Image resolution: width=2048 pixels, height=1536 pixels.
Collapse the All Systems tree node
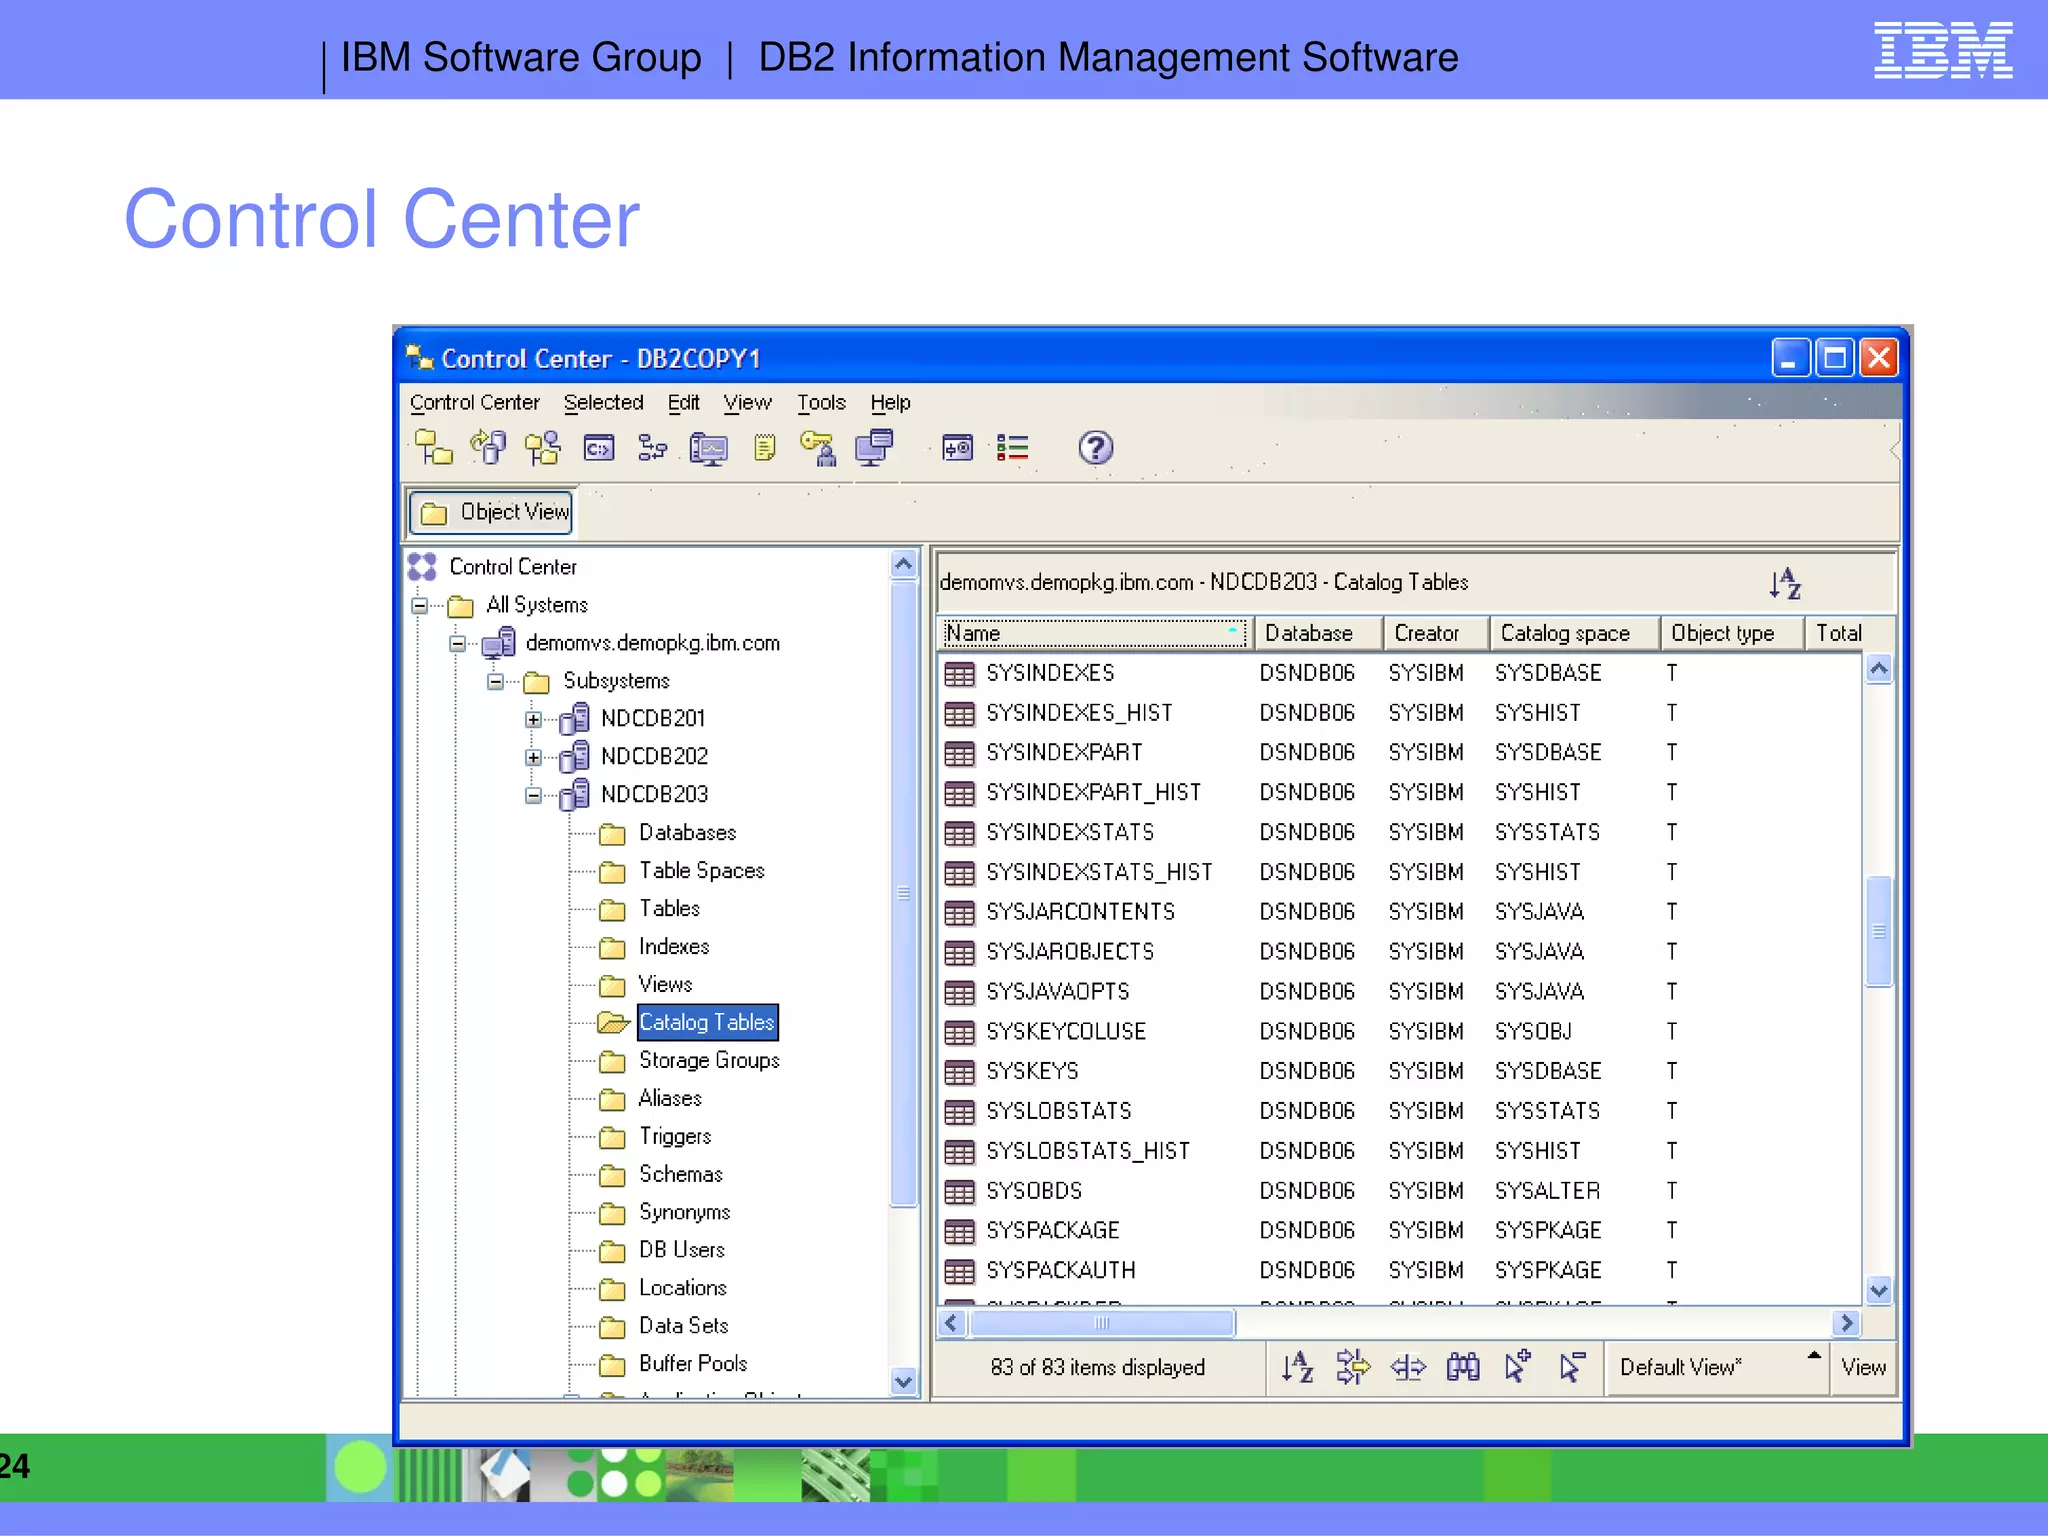tap(420, 606)
